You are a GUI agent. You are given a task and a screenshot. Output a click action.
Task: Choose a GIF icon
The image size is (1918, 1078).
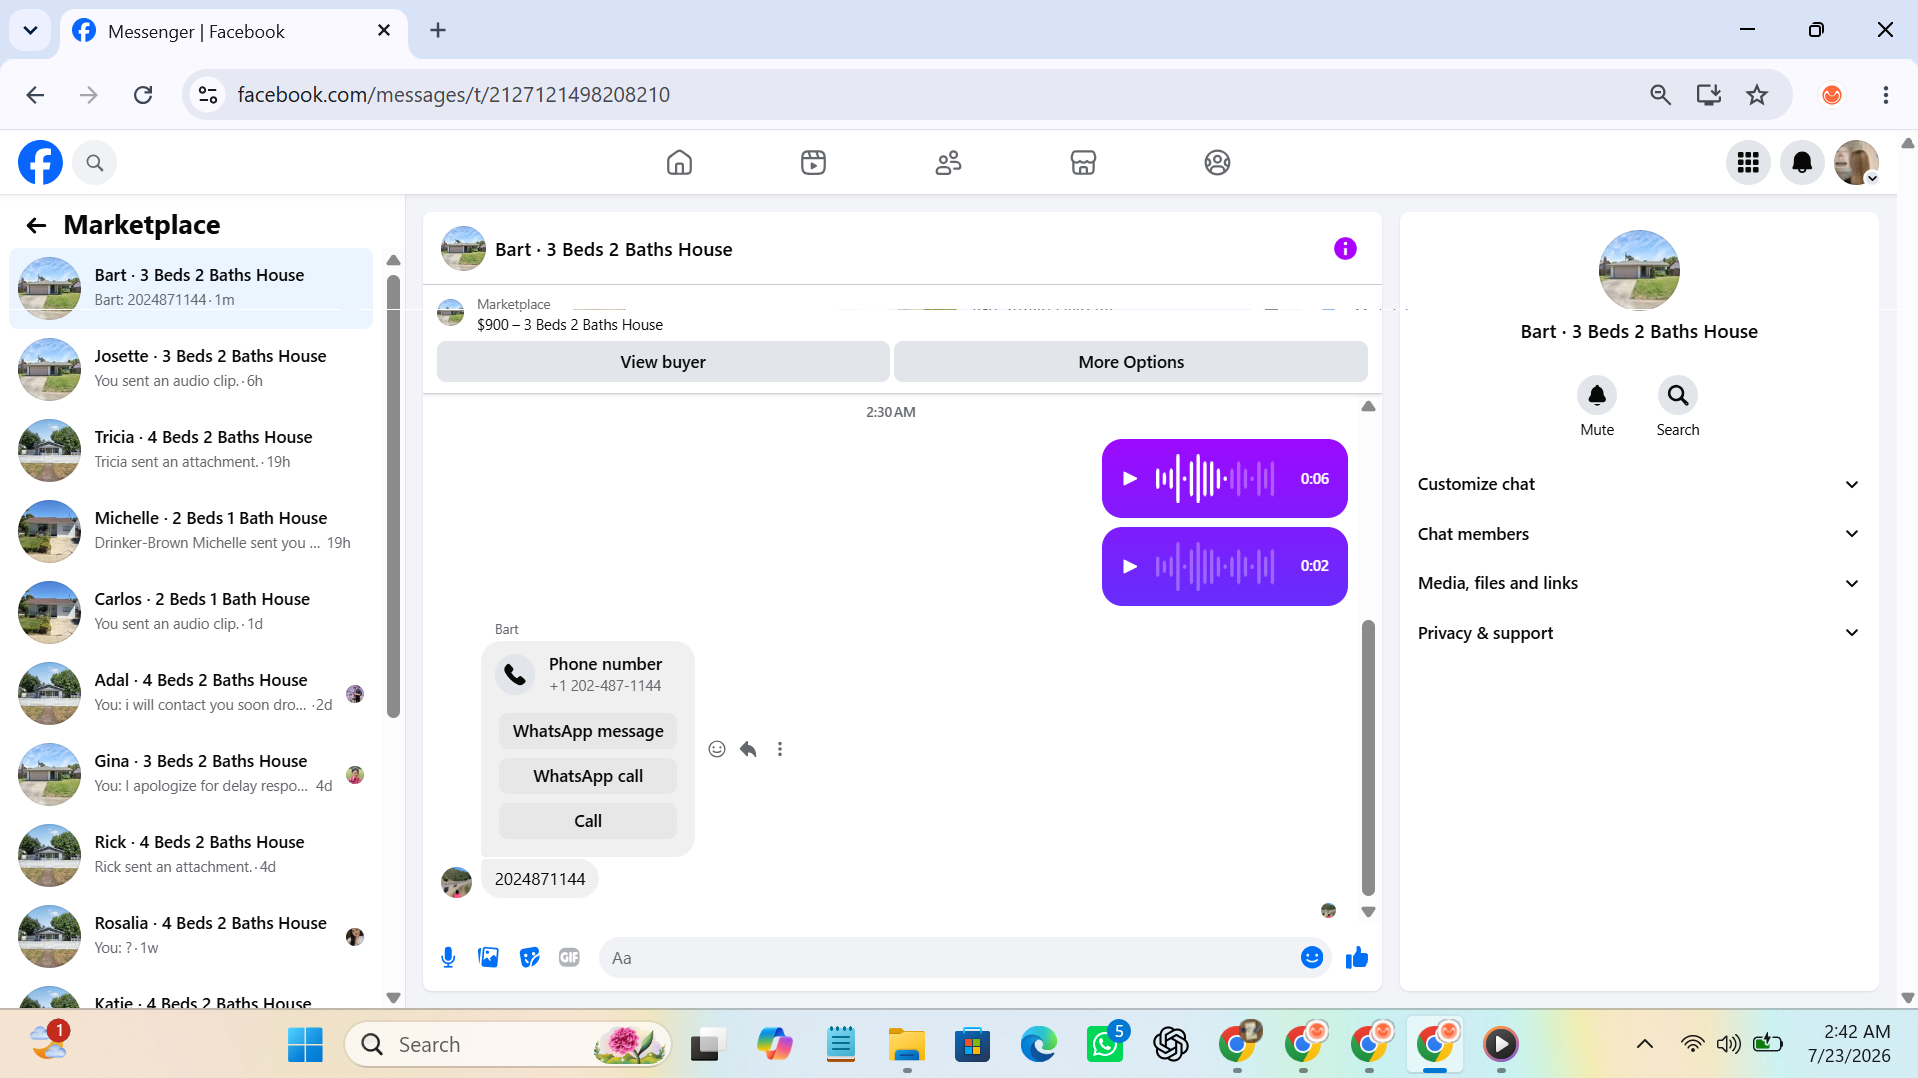pos(569,958)
